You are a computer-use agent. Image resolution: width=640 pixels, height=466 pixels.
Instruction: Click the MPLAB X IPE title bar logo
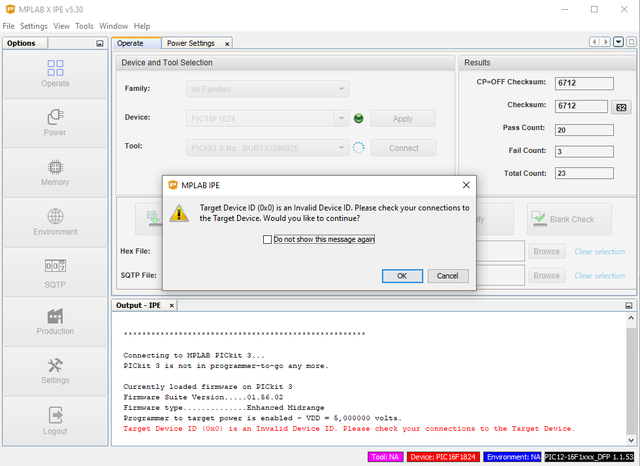(x=10, y=9)
